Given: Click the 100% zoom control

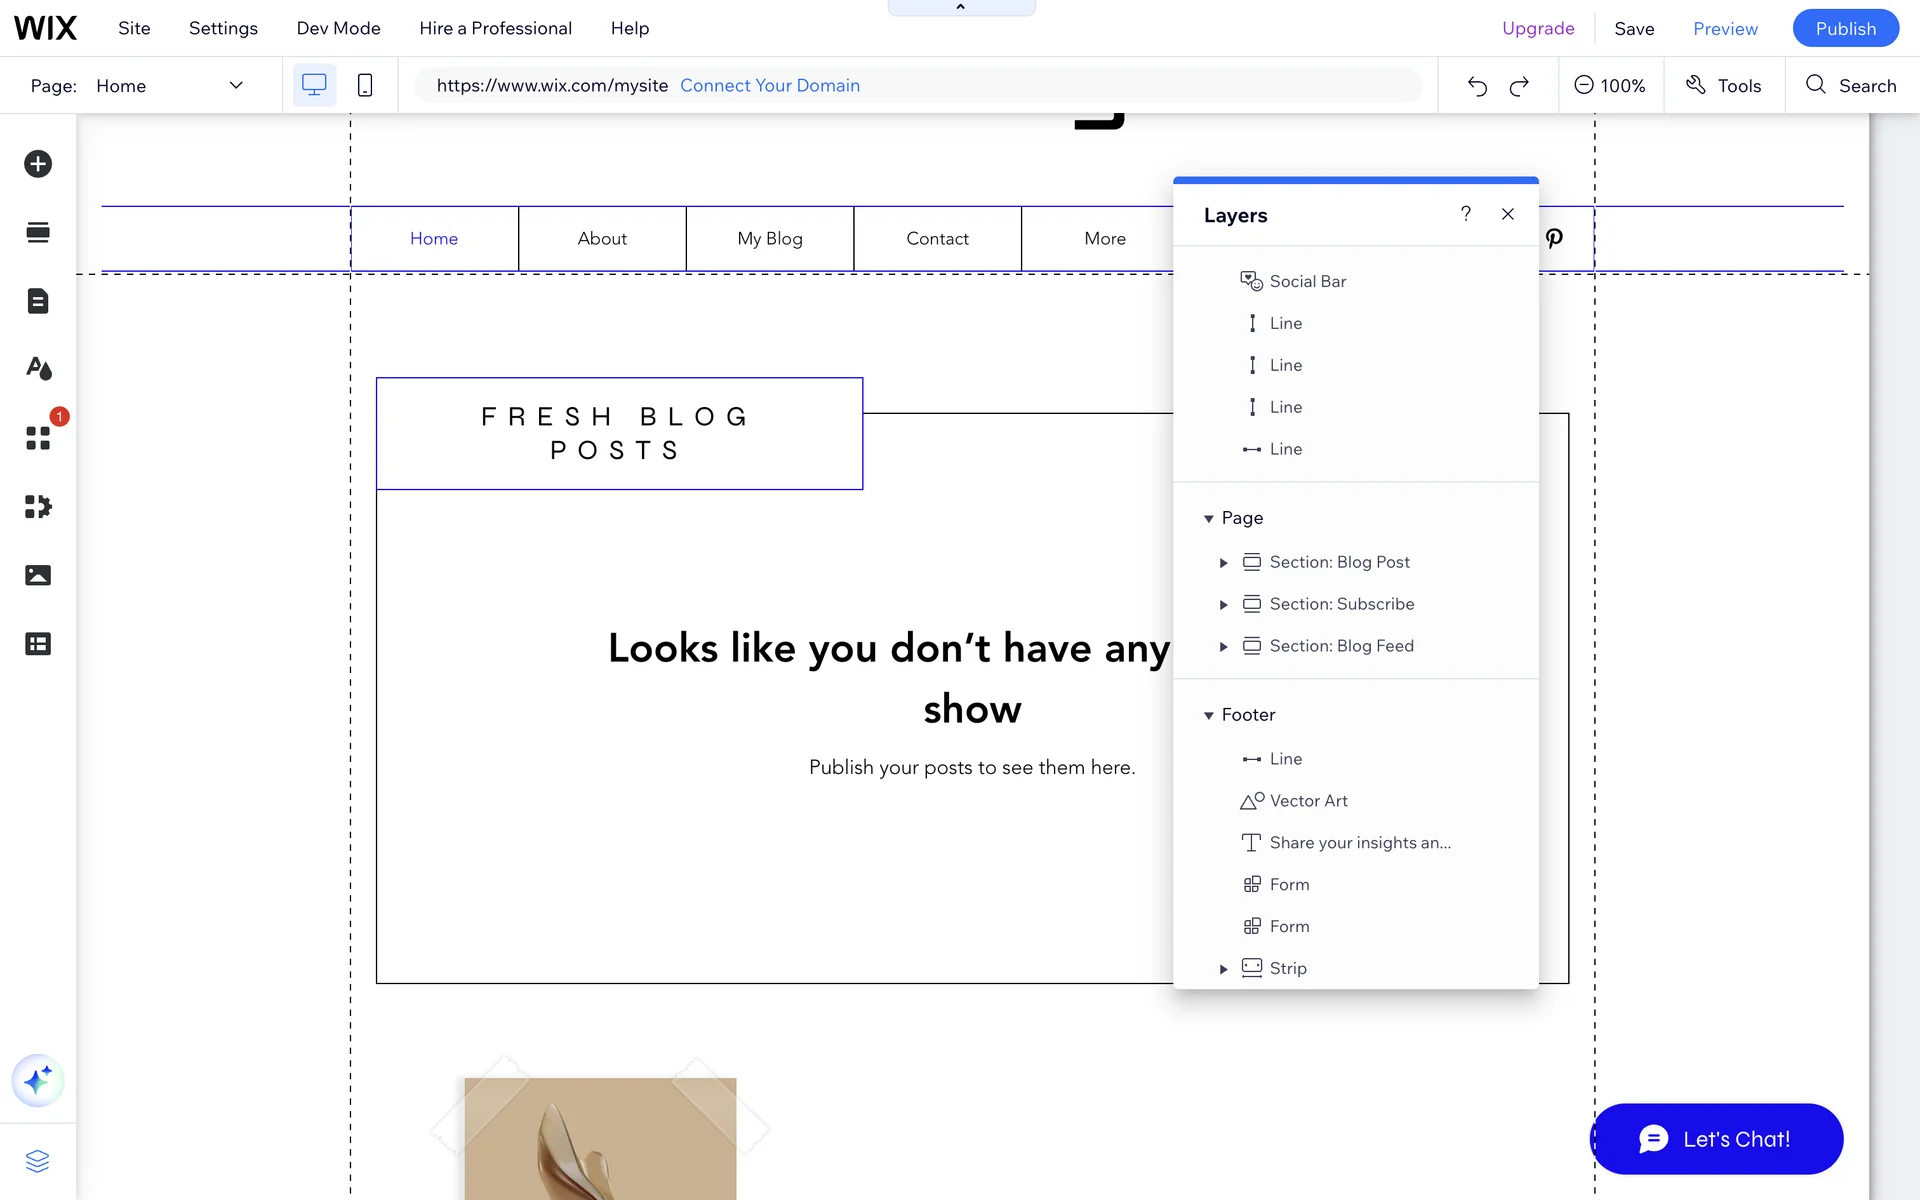Looking at the screenshot, I should click(1610, 86).
